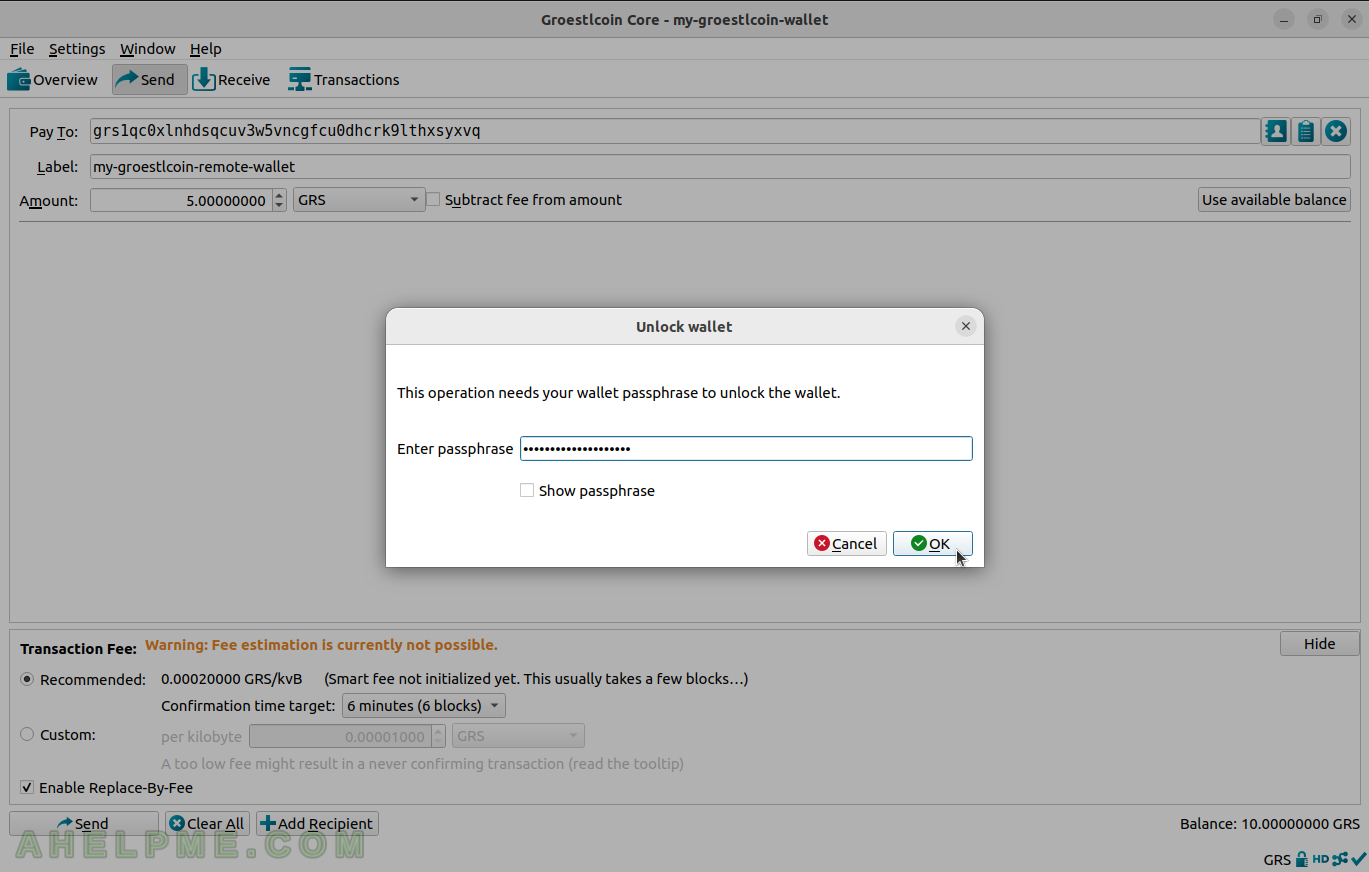Hide the transaction fee panel

1319,644
